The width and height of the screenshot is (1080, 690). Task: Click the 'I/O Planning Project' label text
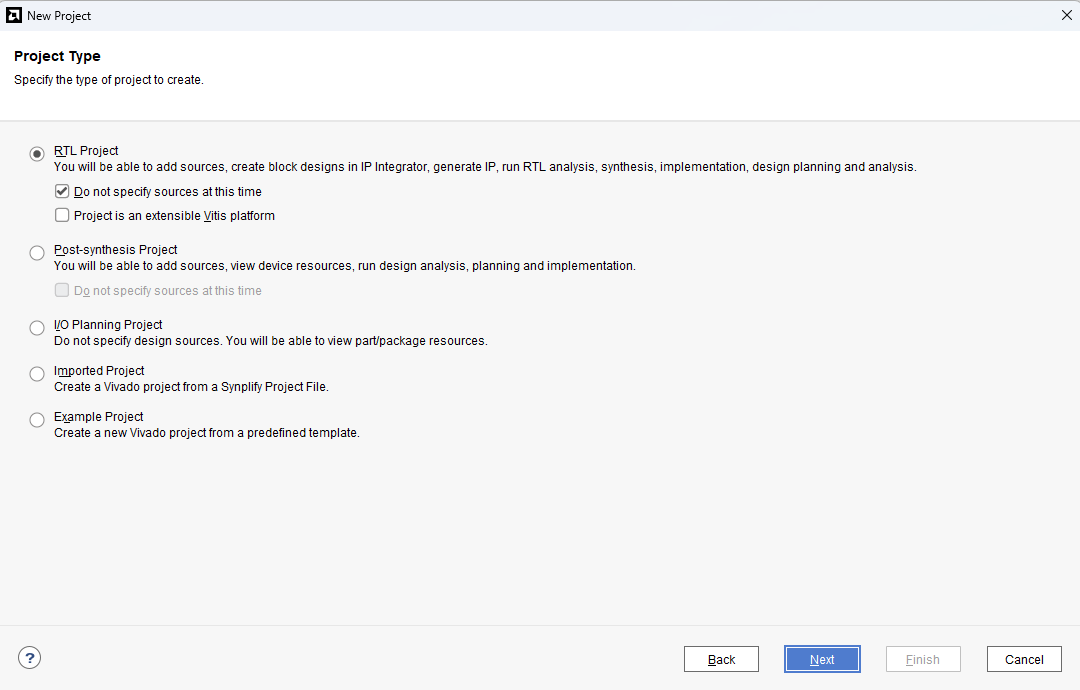108,325
